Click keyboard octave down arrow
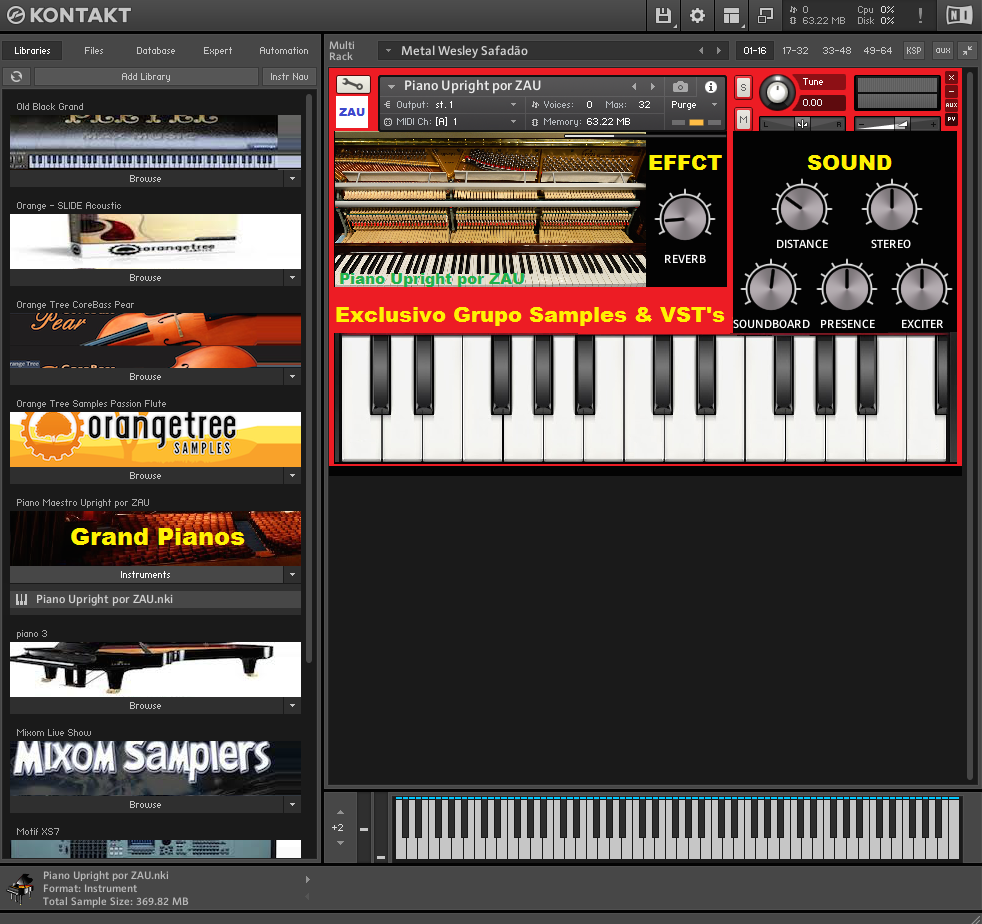Screen dimensions: 982x924 click(x=340, y=843)
